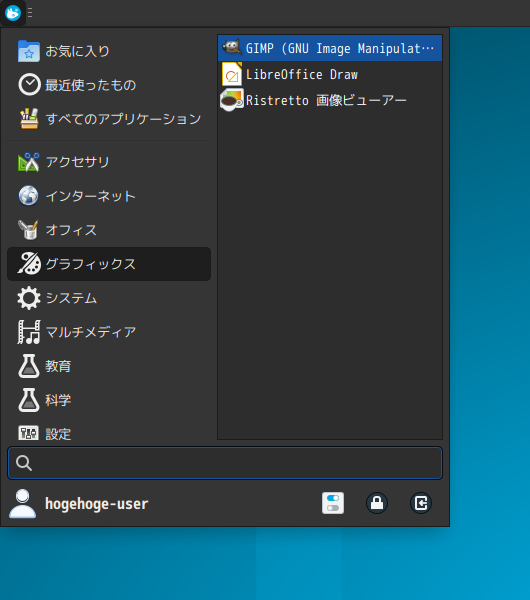
Task: Select the アクセサリ category
Action: click(x=109, y=162)
